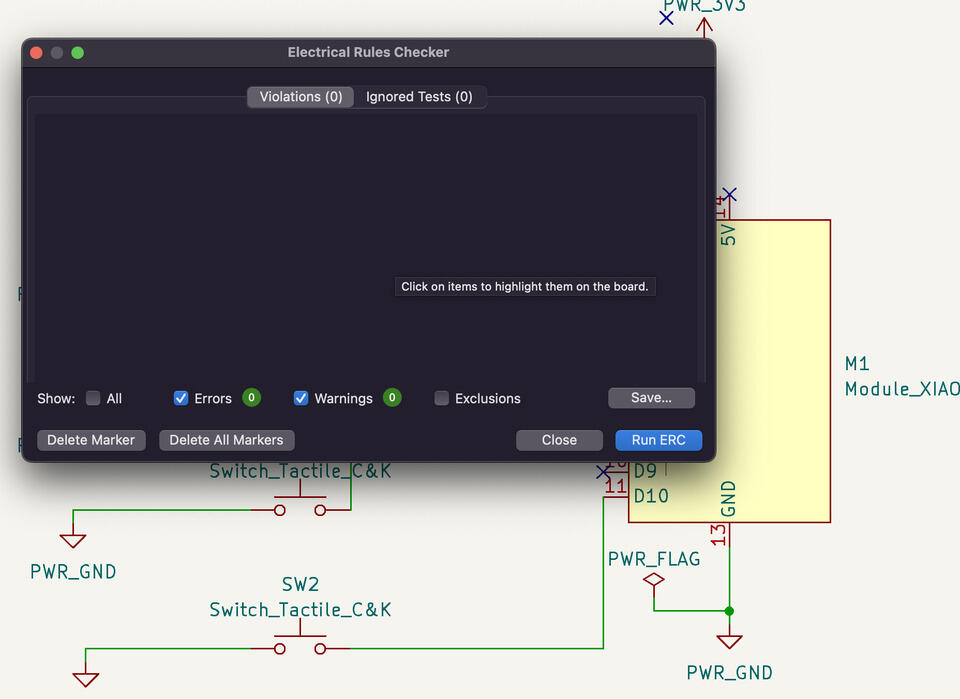Select the no-connect X near D9
Screen dimensions: 960x699
(x=604, y=472)
